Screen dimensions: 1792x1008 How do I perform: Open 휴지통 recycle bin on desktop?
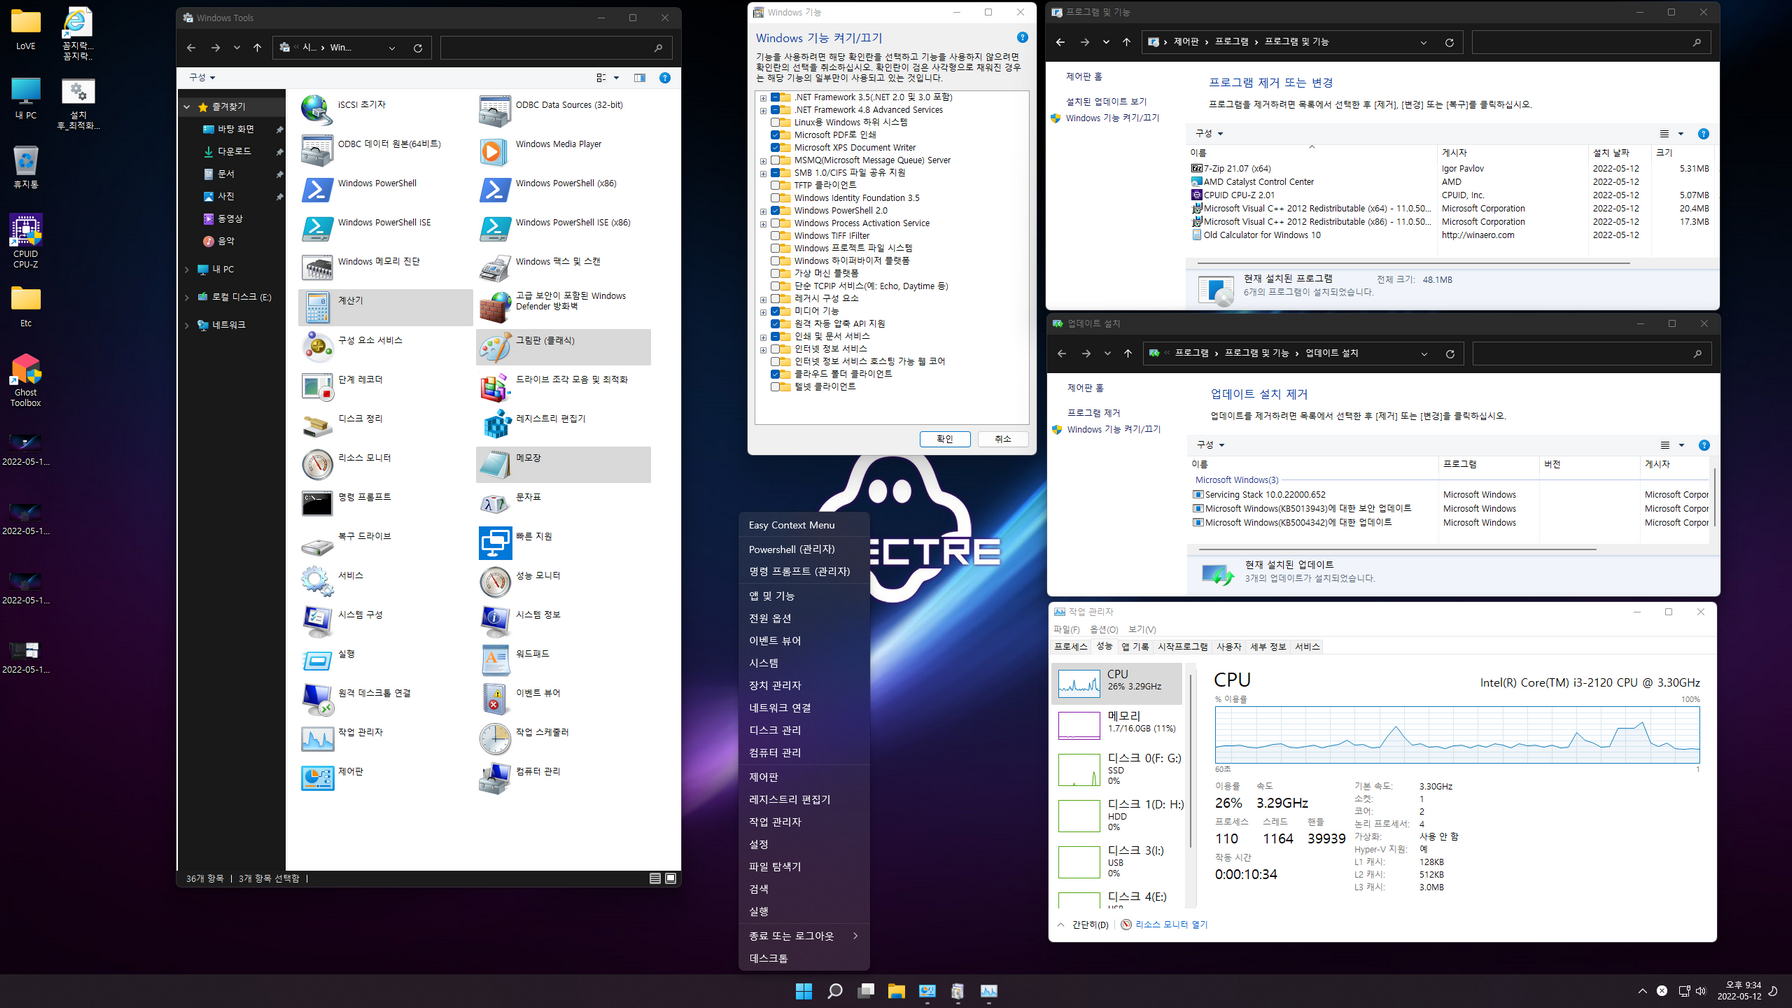25,167
